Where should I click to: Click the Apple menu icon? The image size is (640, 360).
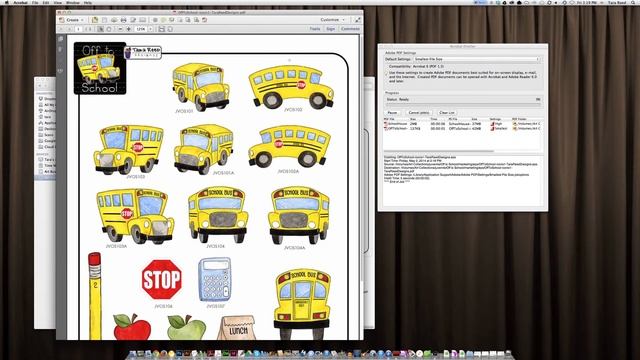[x=6, y=2]
